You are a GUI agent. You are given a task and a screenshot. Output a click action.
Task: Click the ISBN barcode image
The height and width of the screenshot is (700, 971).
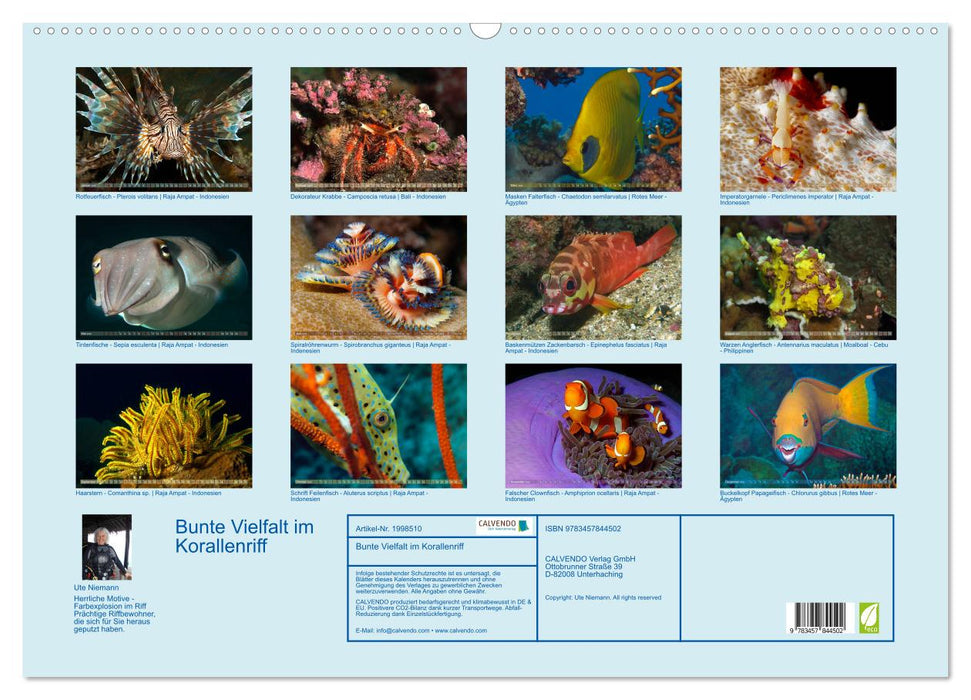[x=816, y=618]
